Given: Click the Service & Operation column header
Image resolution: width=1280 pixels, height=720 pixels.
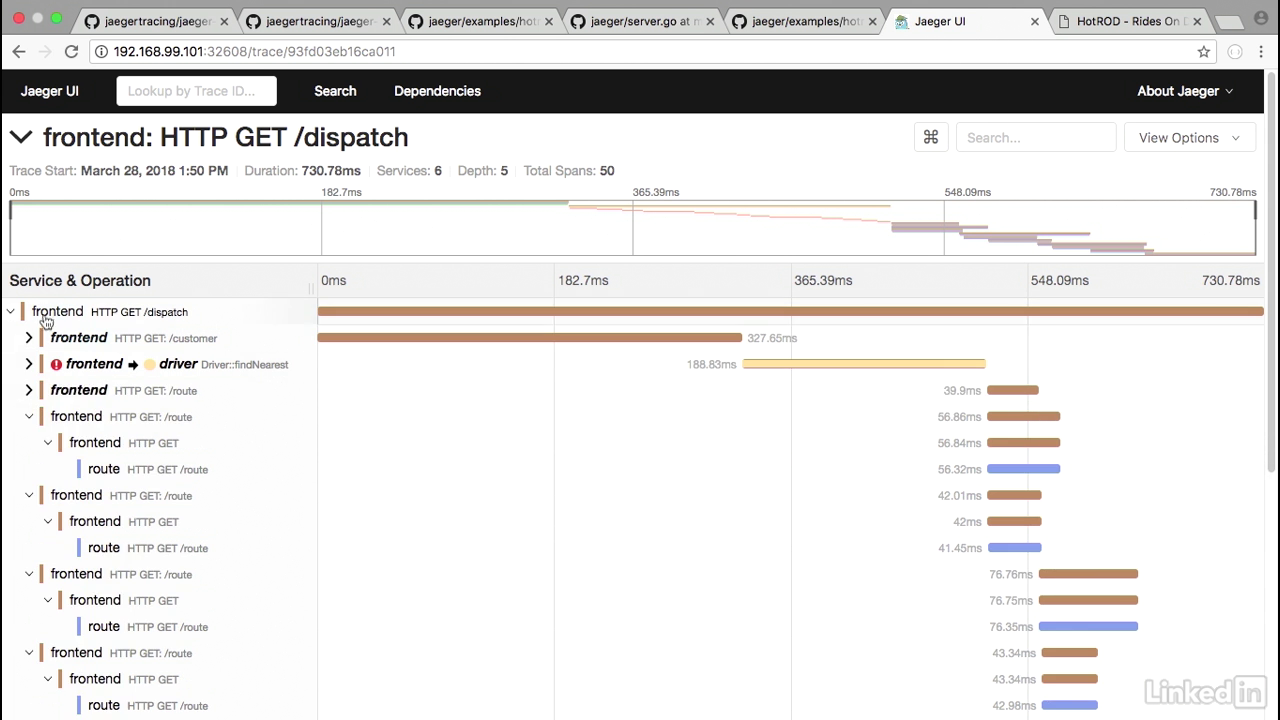Looking at the screenshot, I should [x=80, y=280].
